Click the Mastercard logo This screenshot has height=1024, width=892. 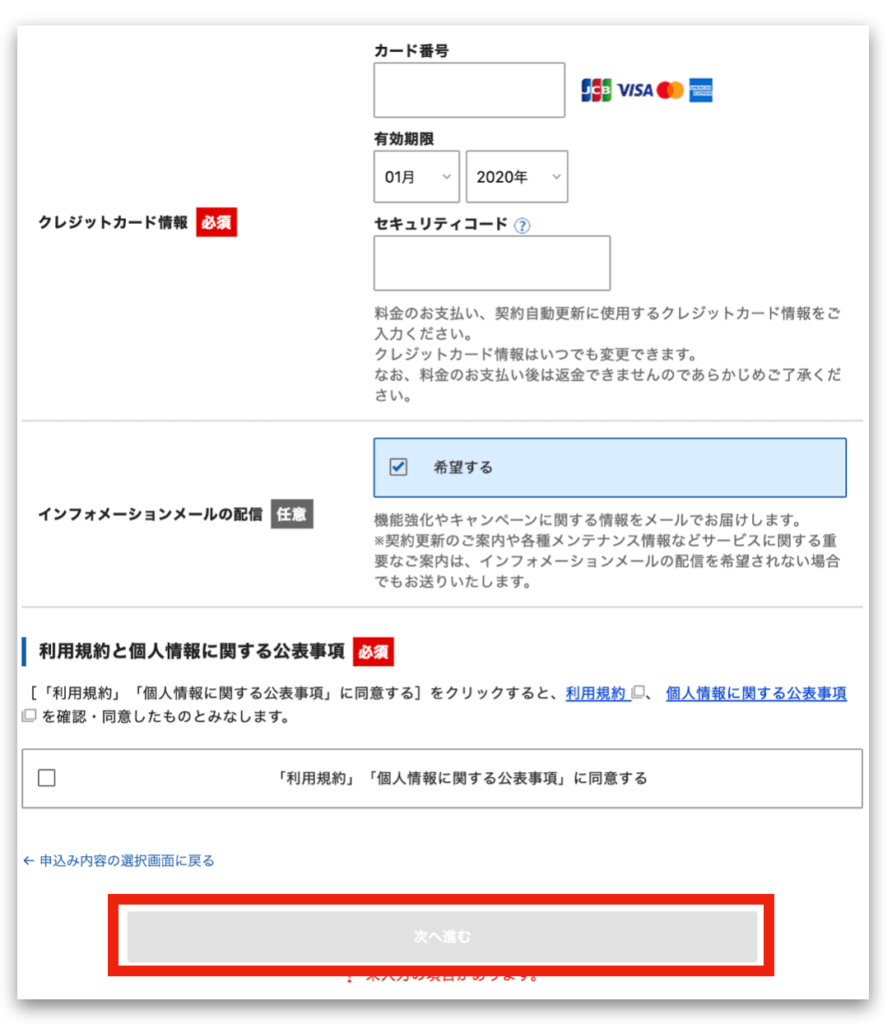[x=671, y=90]
